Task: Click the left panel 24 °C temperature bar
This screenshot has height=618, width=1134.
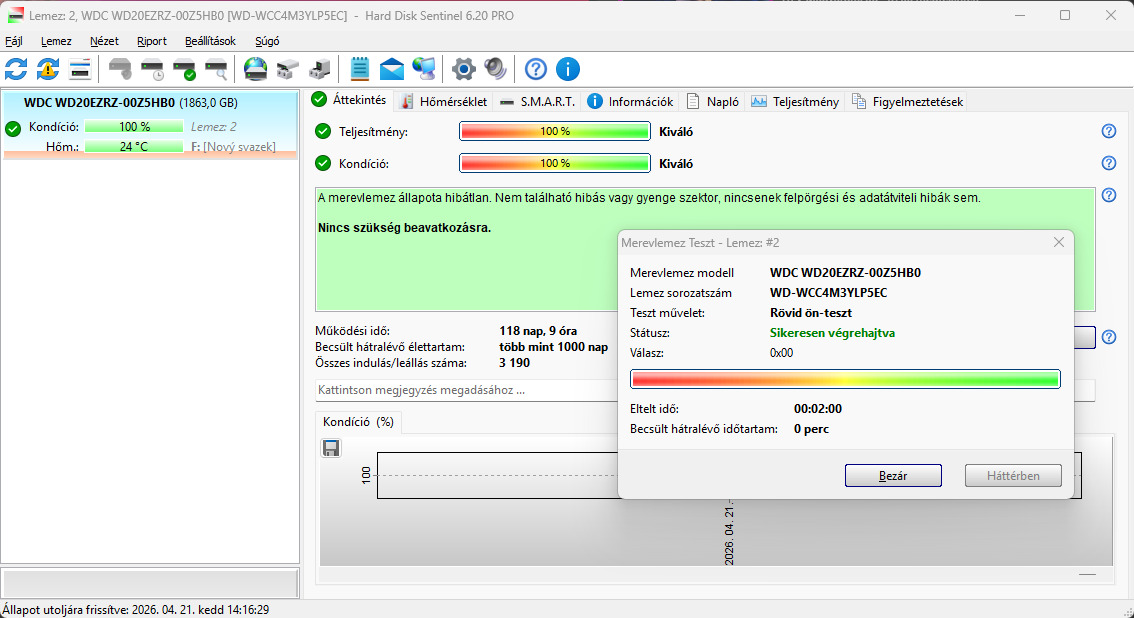Action: [x=135, y=147]
